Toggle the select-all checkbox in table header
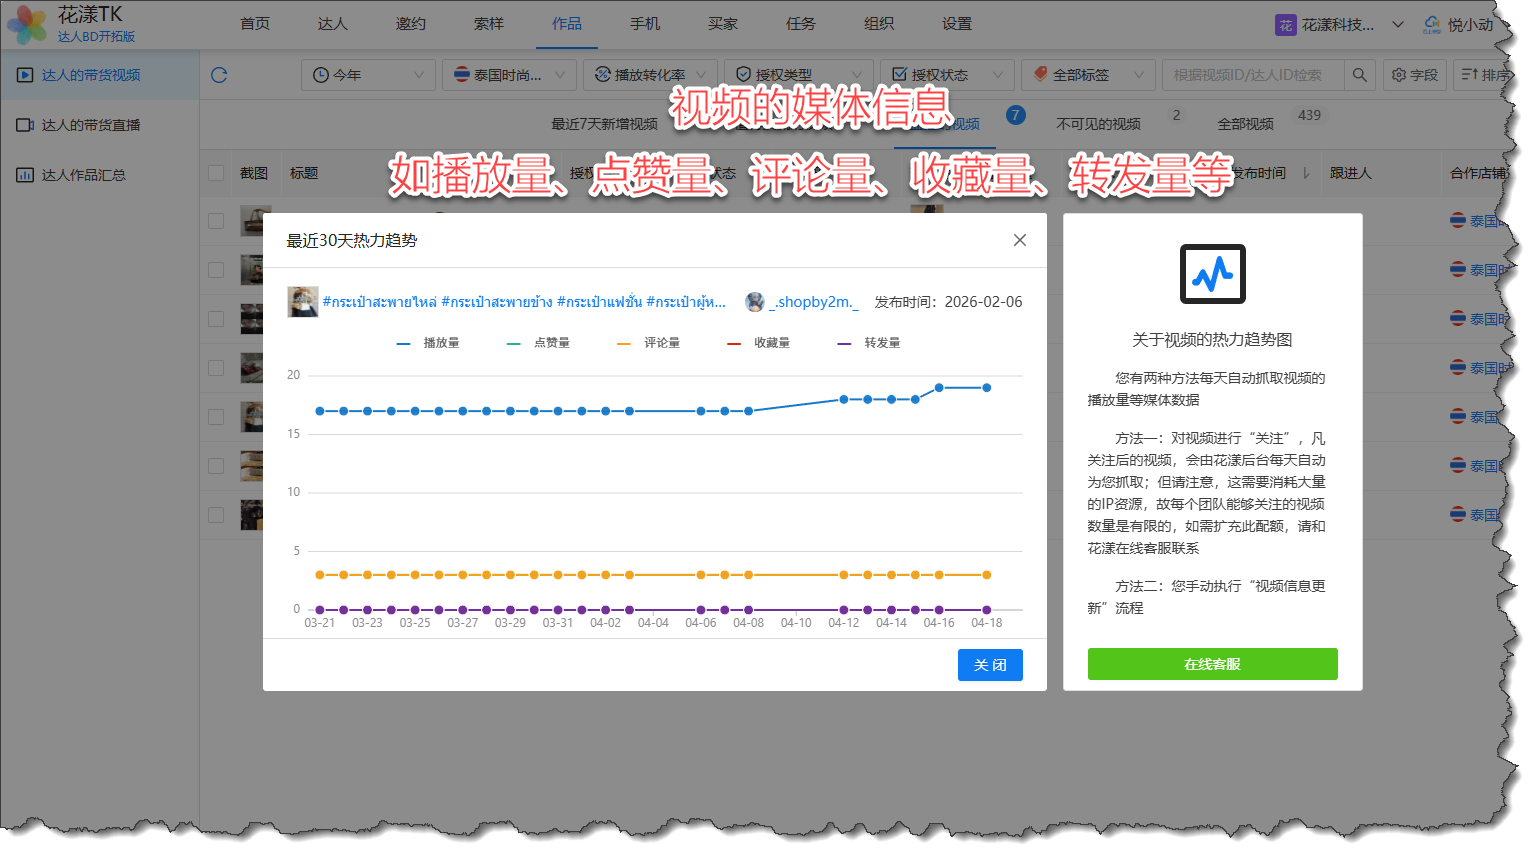Image resolution: width=1540 pixels, height=861 pixels. tap(216, 173)
